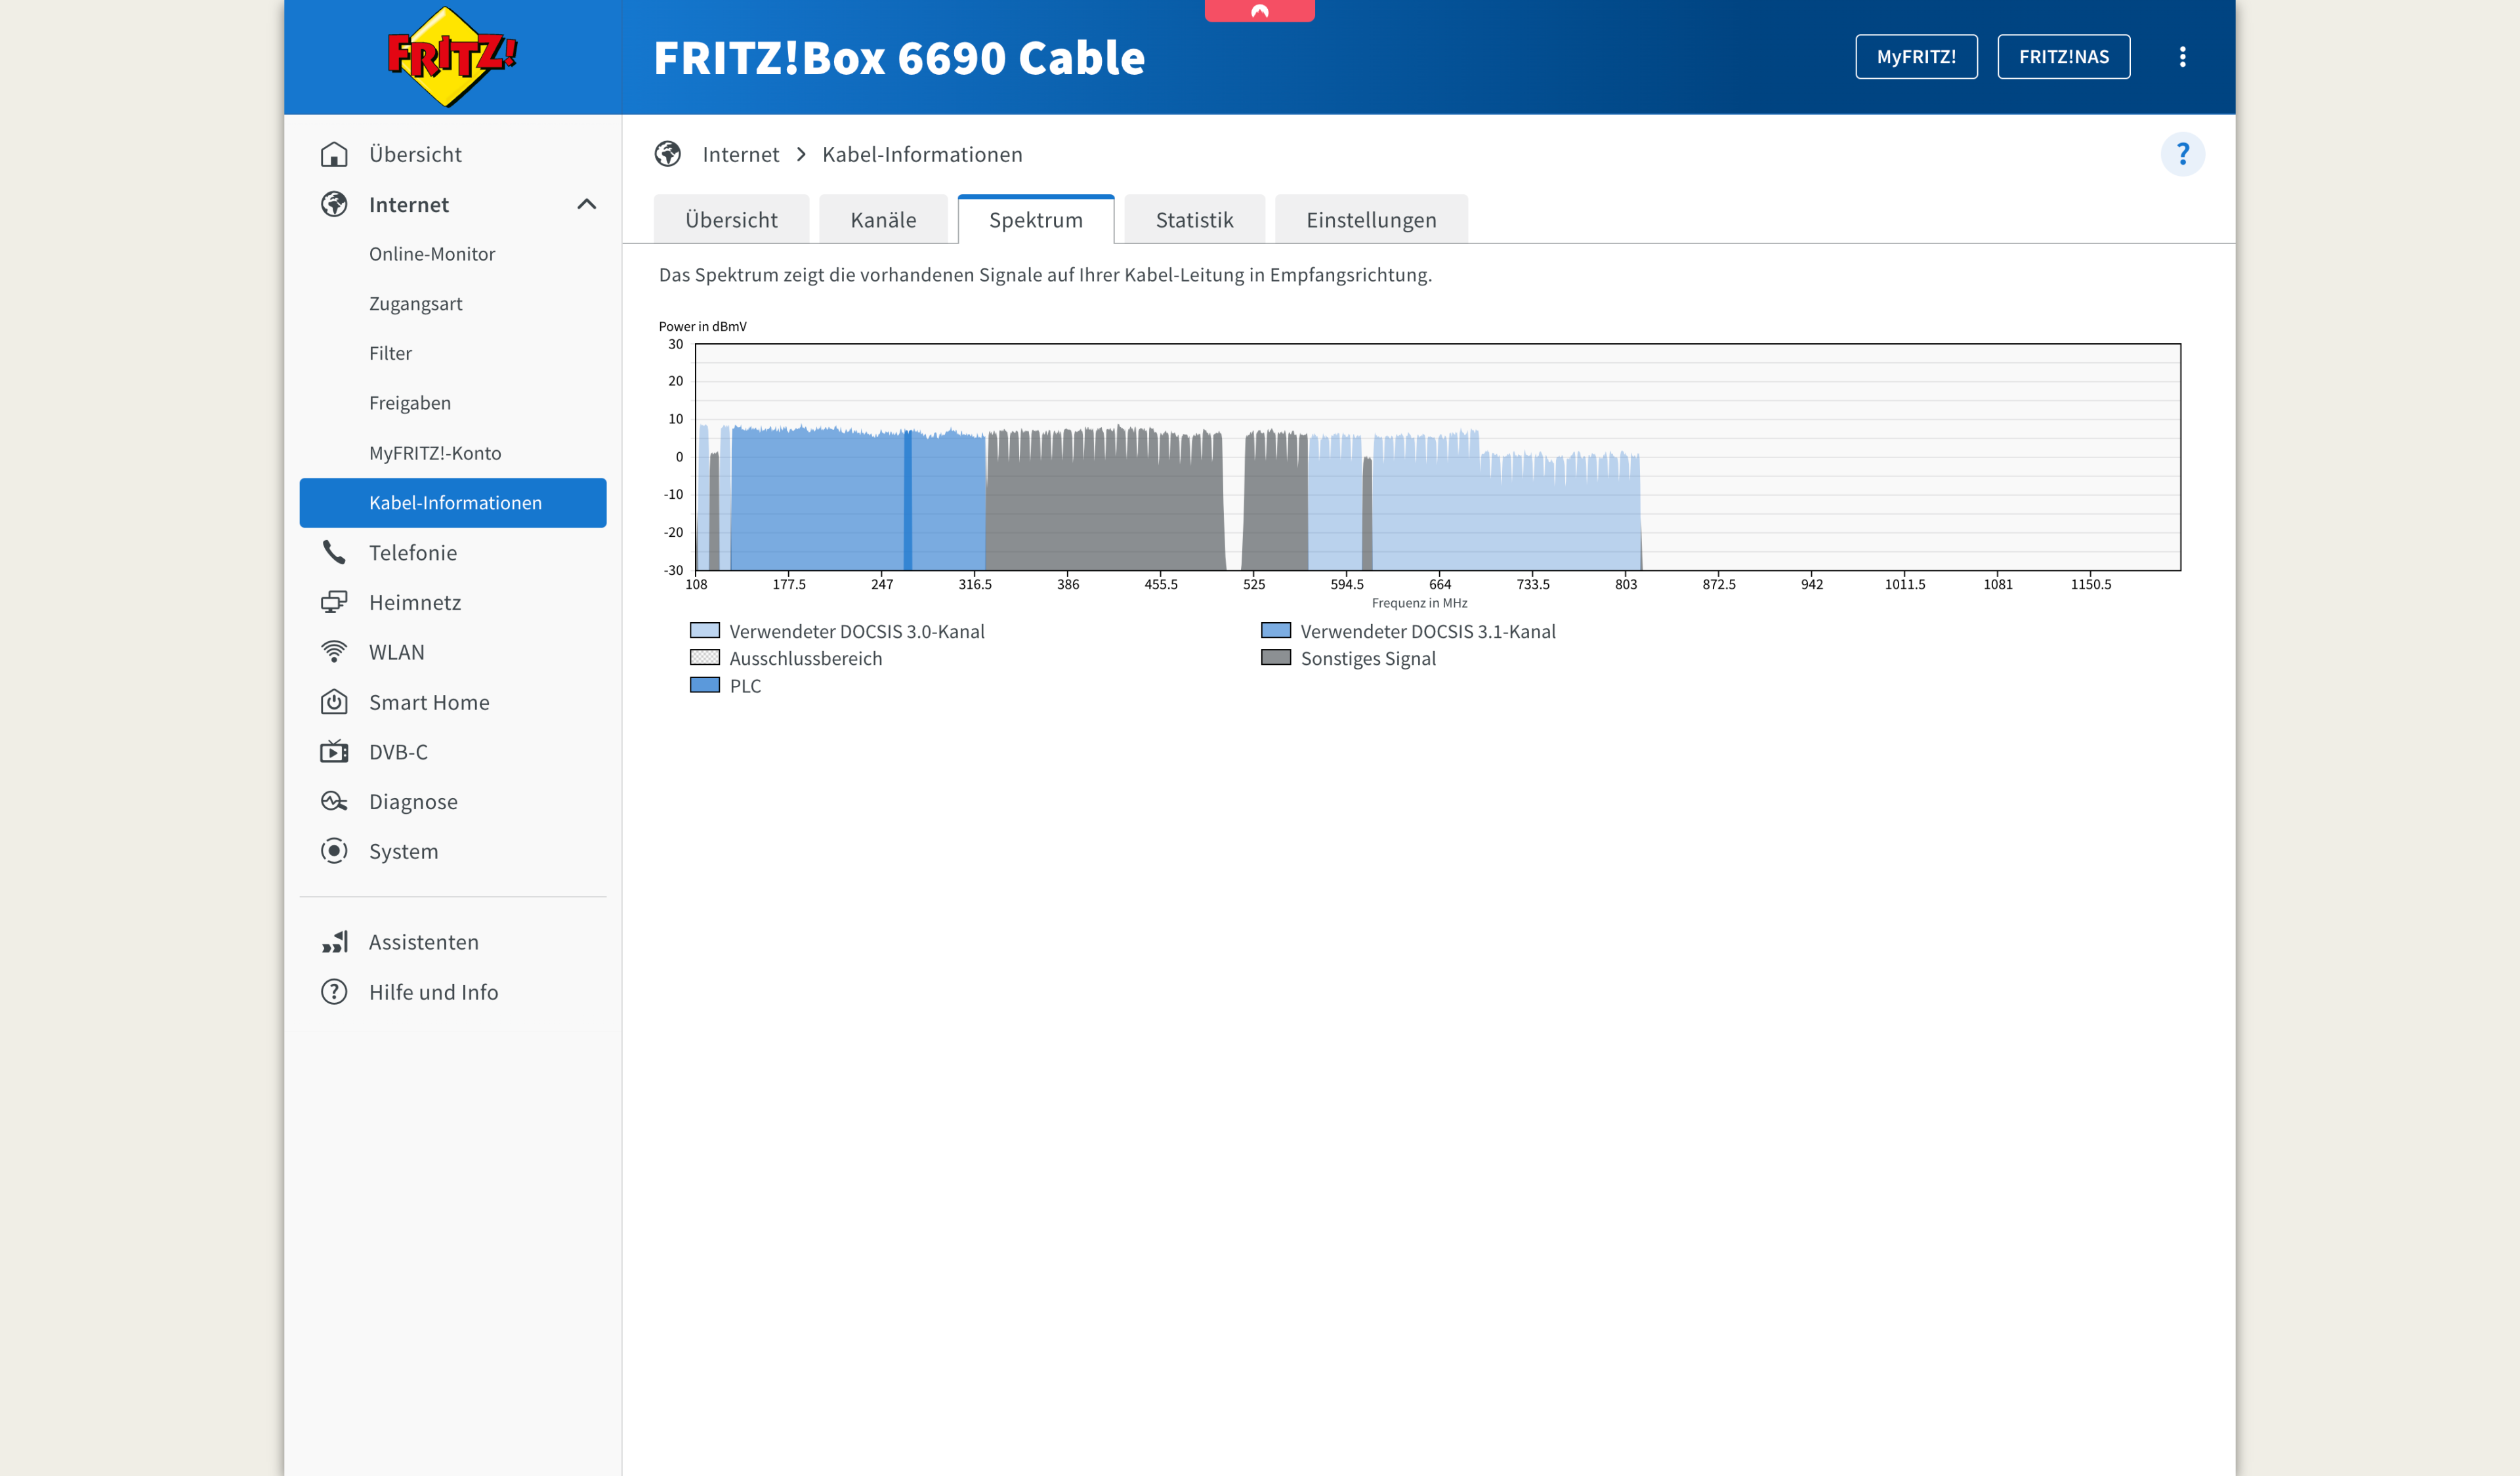Image resolution: width=2520 pixels, height=1476 pixels.
Task: Select the System target icon
Action: tap(334, 851)
